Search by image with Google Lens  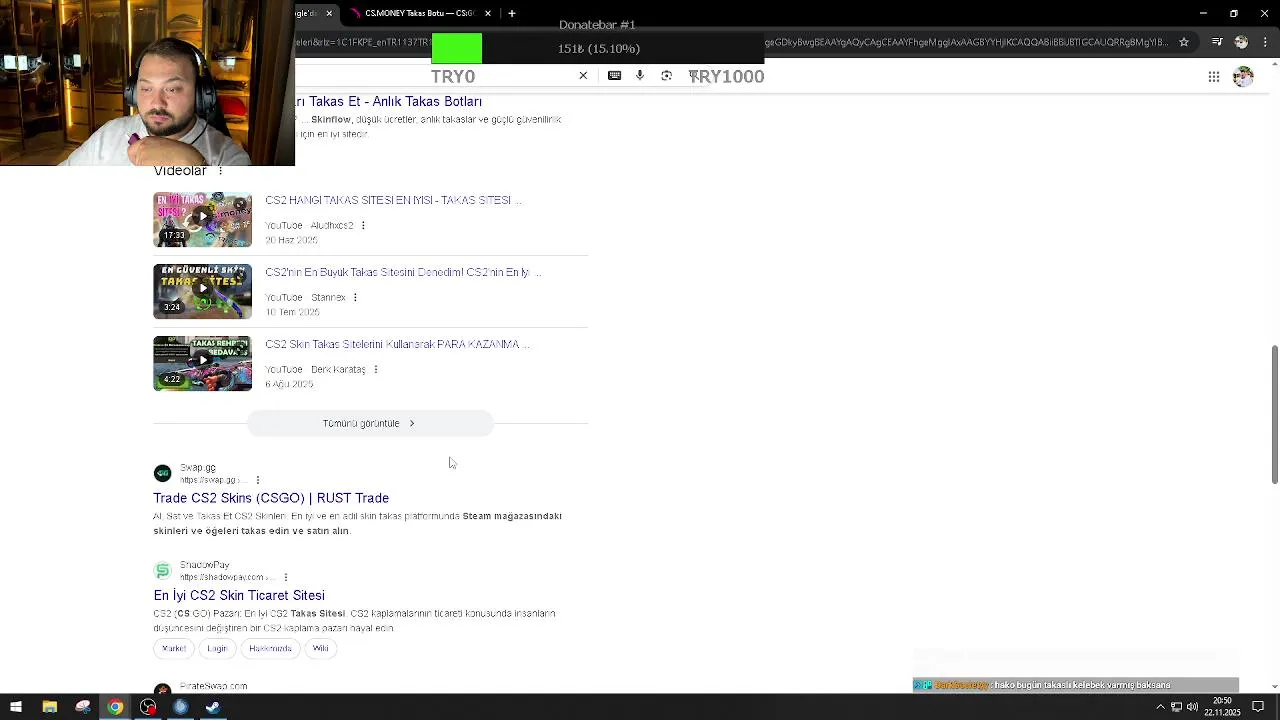[666, 76]
